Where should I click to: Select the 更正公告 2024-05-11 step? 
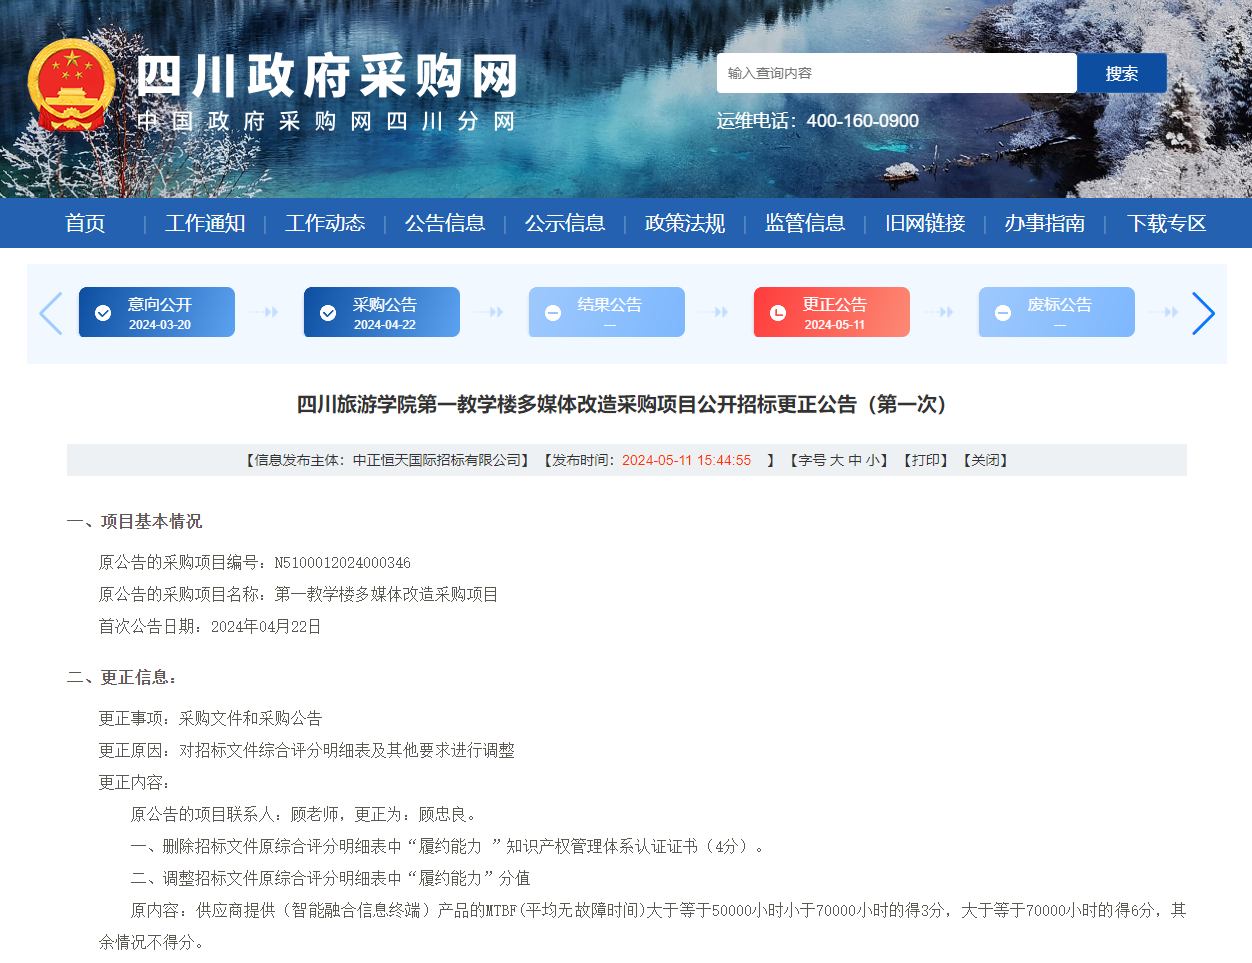click(x=832, y=312)
